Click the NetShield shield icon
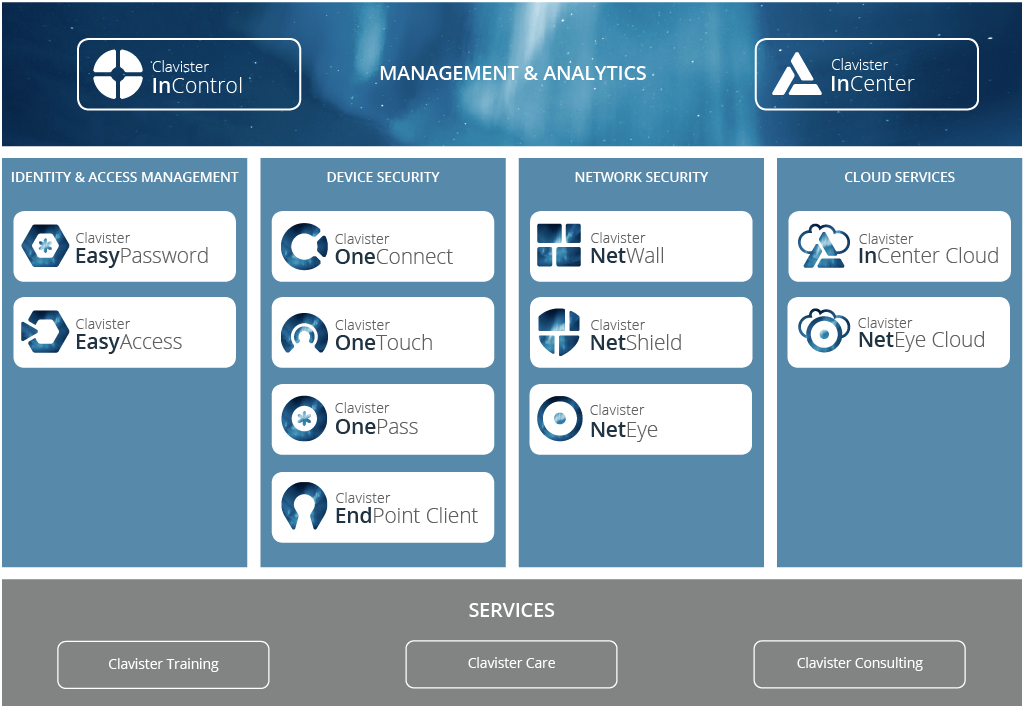This screenshot has width=1024, height=706. point(559,332)
